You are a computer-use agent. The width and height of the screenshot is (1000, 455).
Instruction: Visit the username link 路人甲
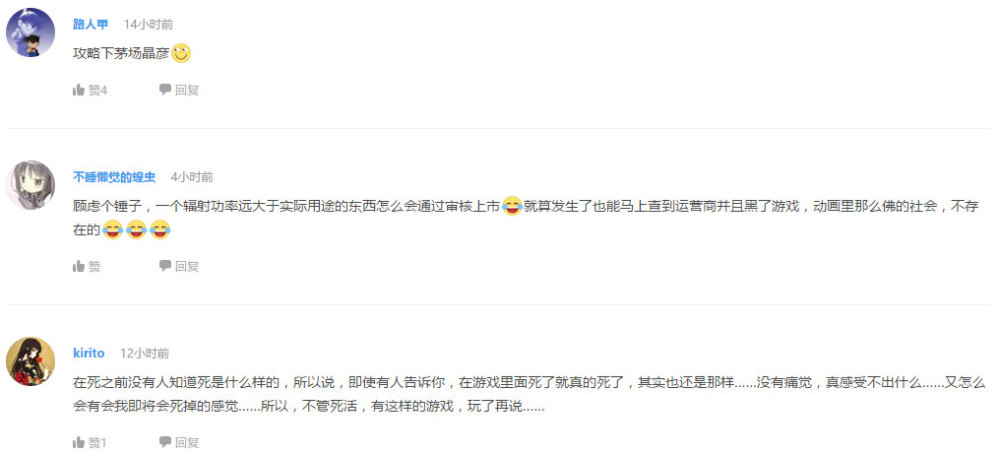[x=91, y=25]
